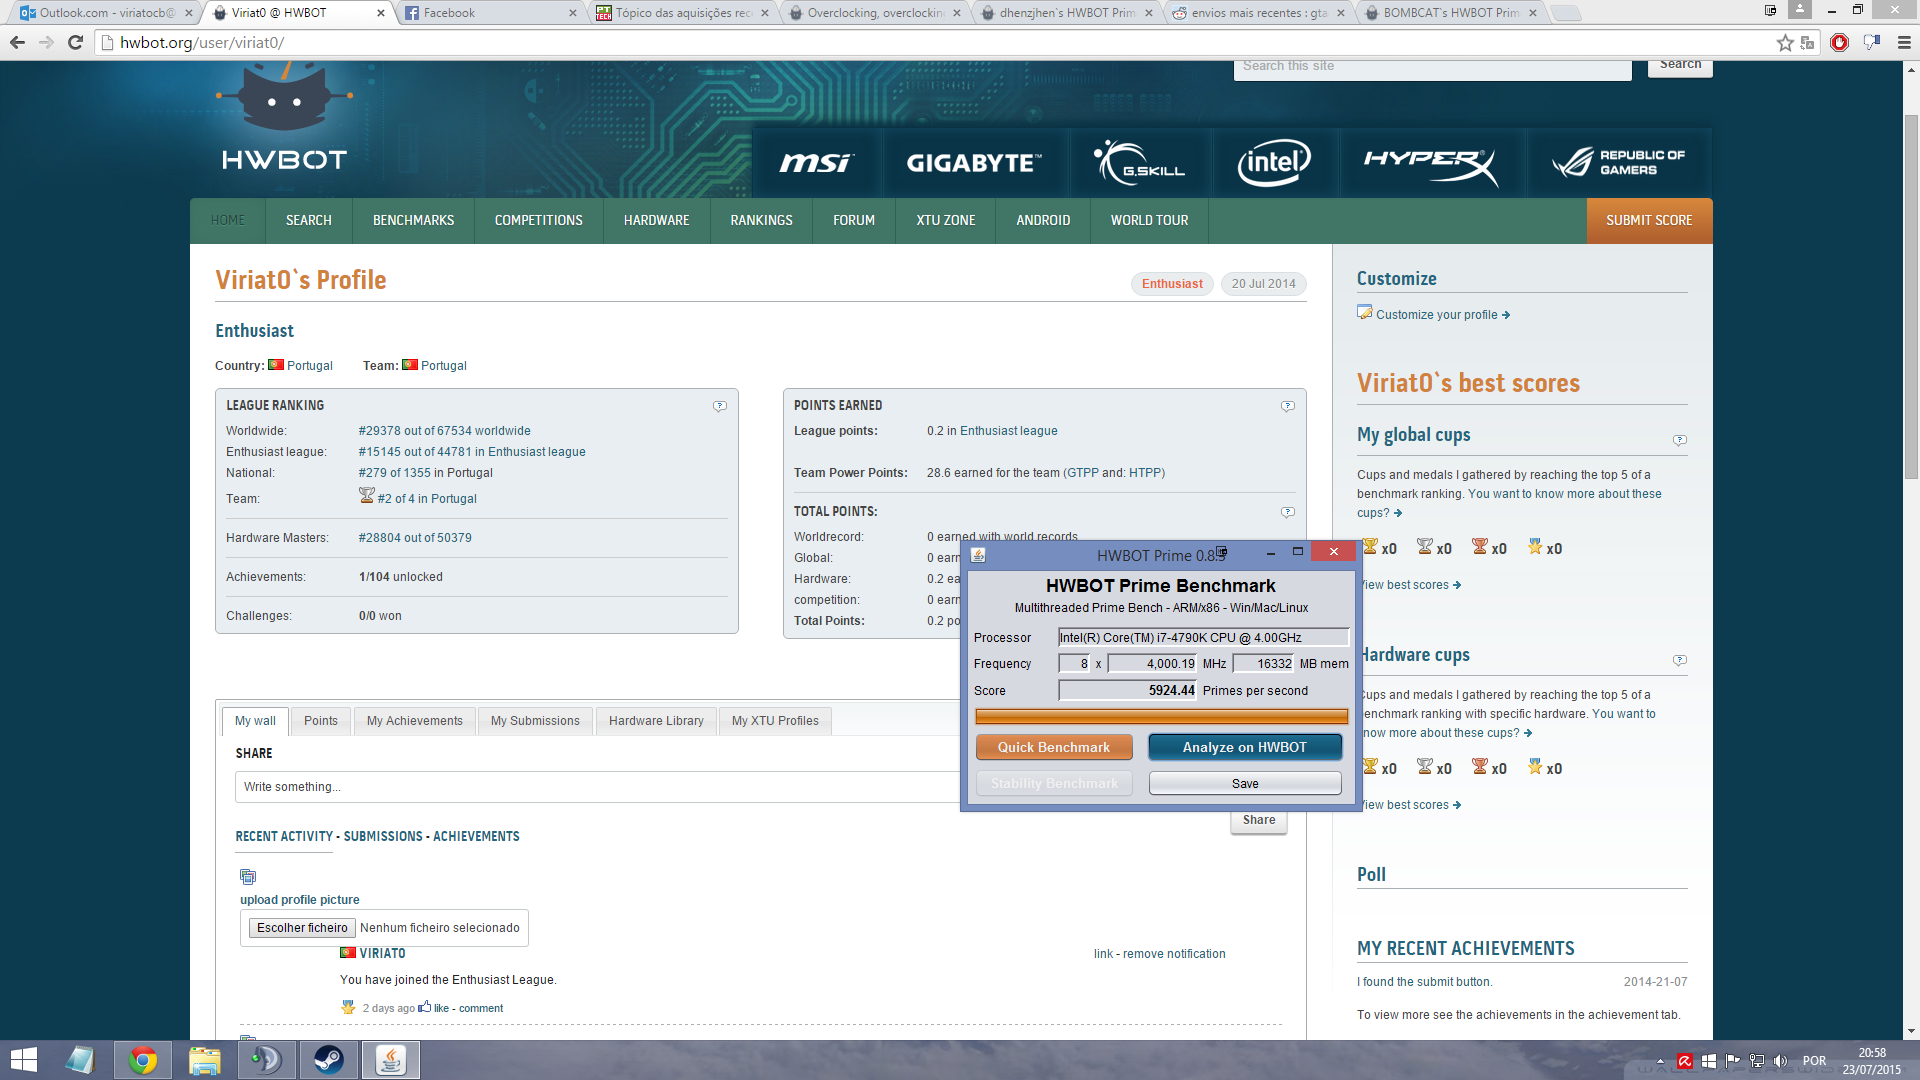This screenshot has width=1920, height=1080.
Task: Click the Search this site field
Action: tap(1433, 67)
